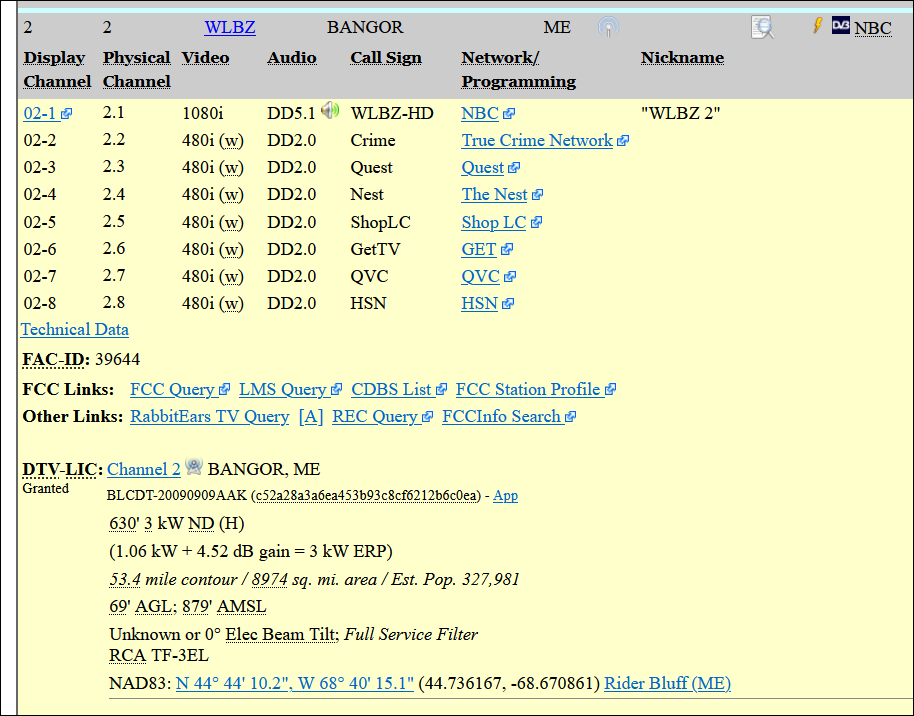Visit the Rider Bluff (ME) link
Image resolution: width=914 pixels, height=716 pixels.
pyautogui.click(x=667, y=683)
